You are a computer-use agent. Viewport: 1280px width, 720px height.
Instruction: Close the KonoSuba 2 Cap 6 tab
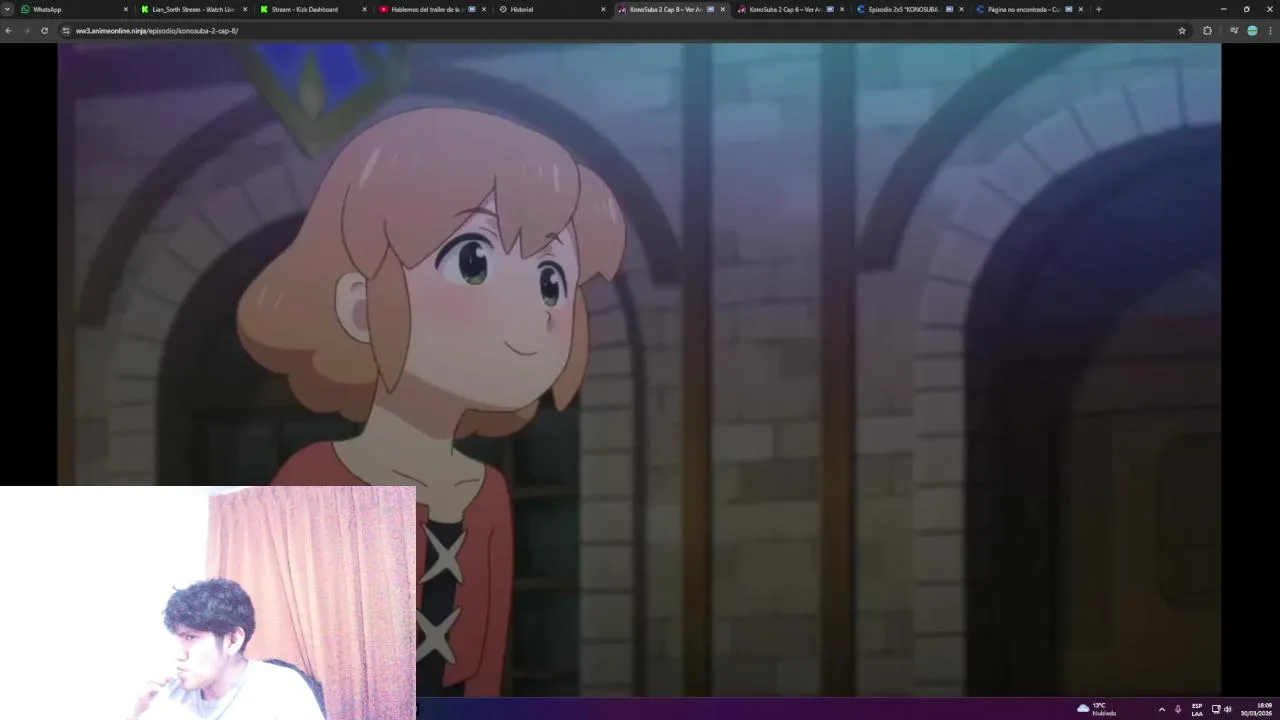tap(842, 9)
